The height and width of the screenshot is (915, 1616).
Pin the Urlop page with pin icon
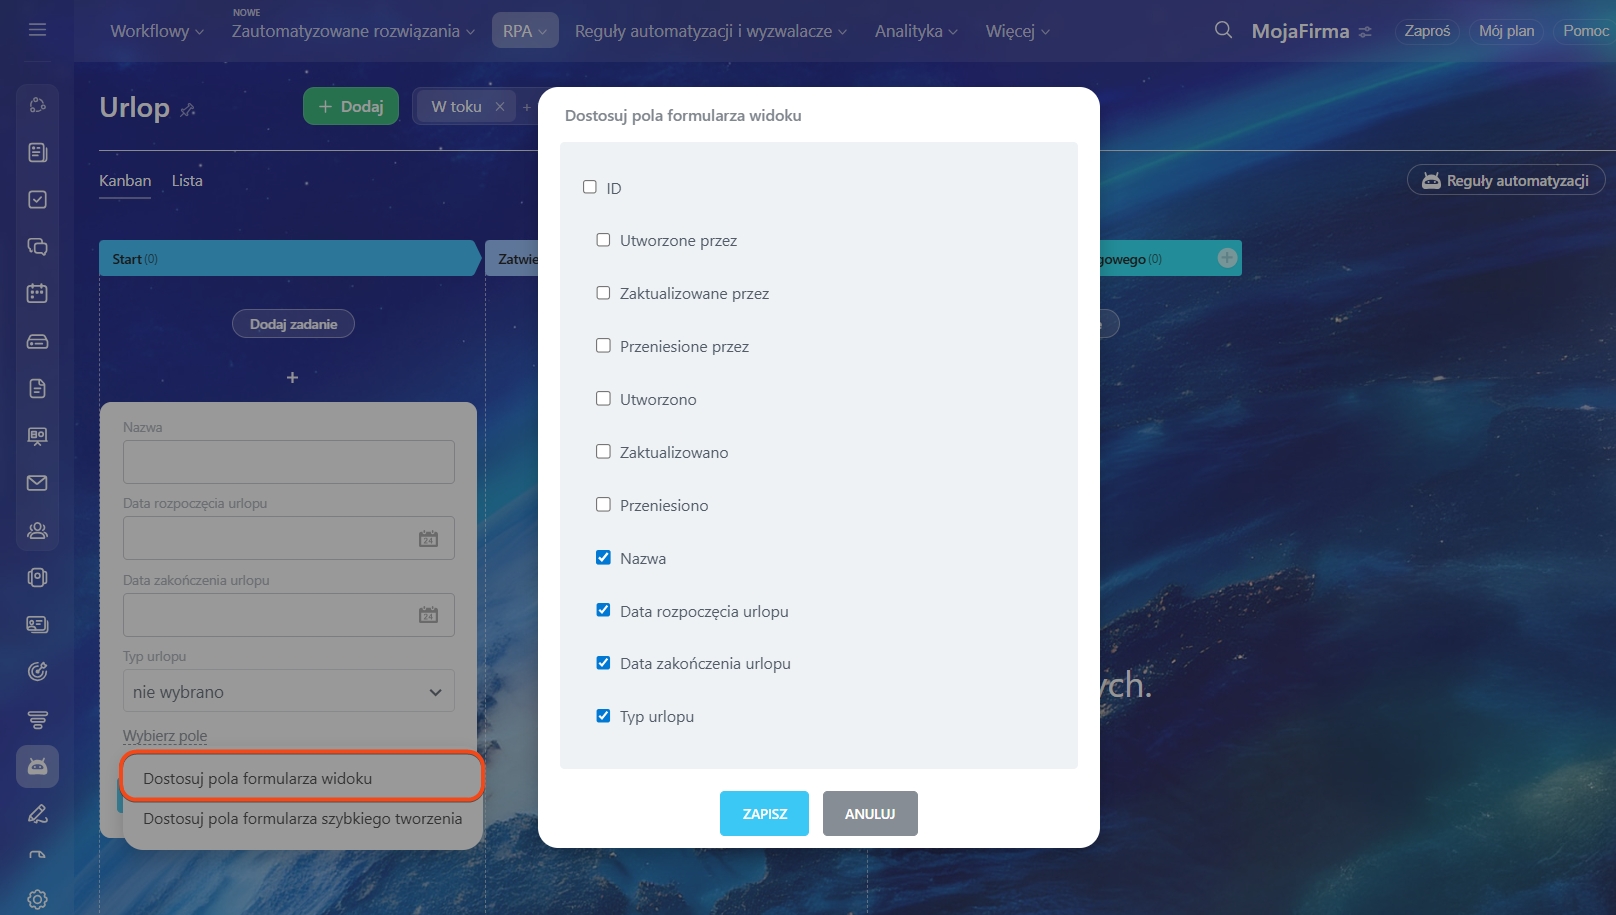187,109
